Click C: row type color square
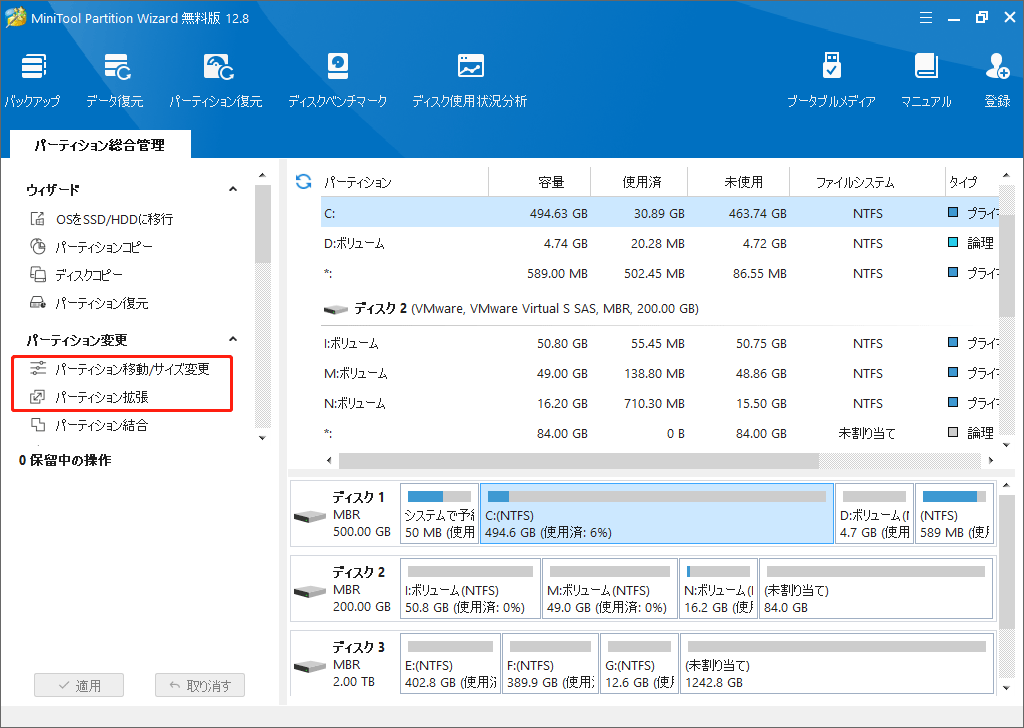Viewport: 1024px width, 728px height. pyautogui.click(x=953, y=212)
